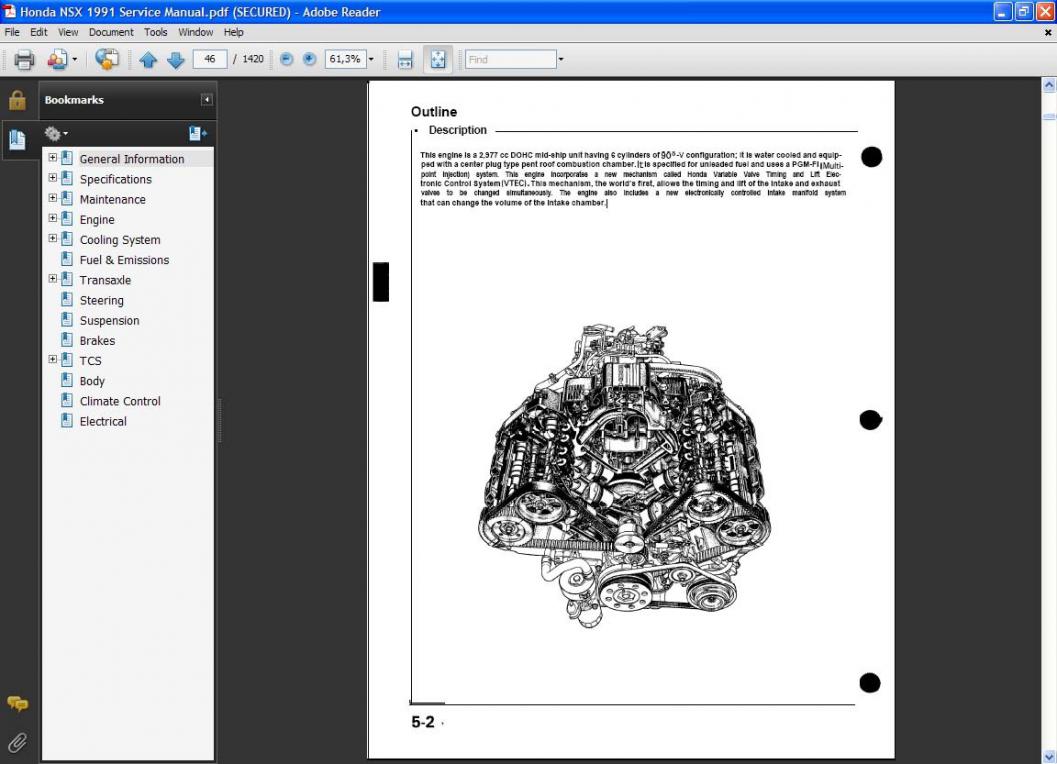Click bookmark icon beside Suspension
This screenshot has height=764, width=1057.
click(67, 320)
